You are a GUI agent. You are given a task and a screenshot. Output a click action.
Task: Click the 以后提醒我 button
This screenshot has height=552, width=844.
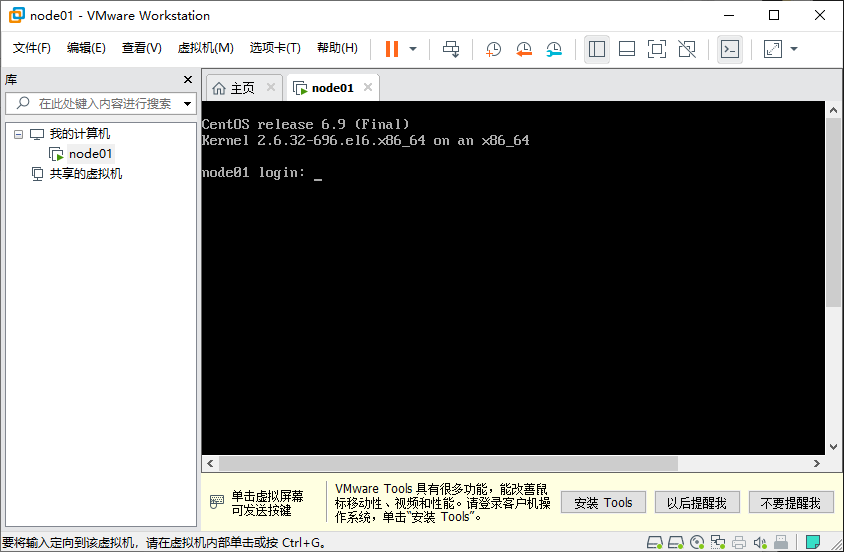[x=697, y=503]
